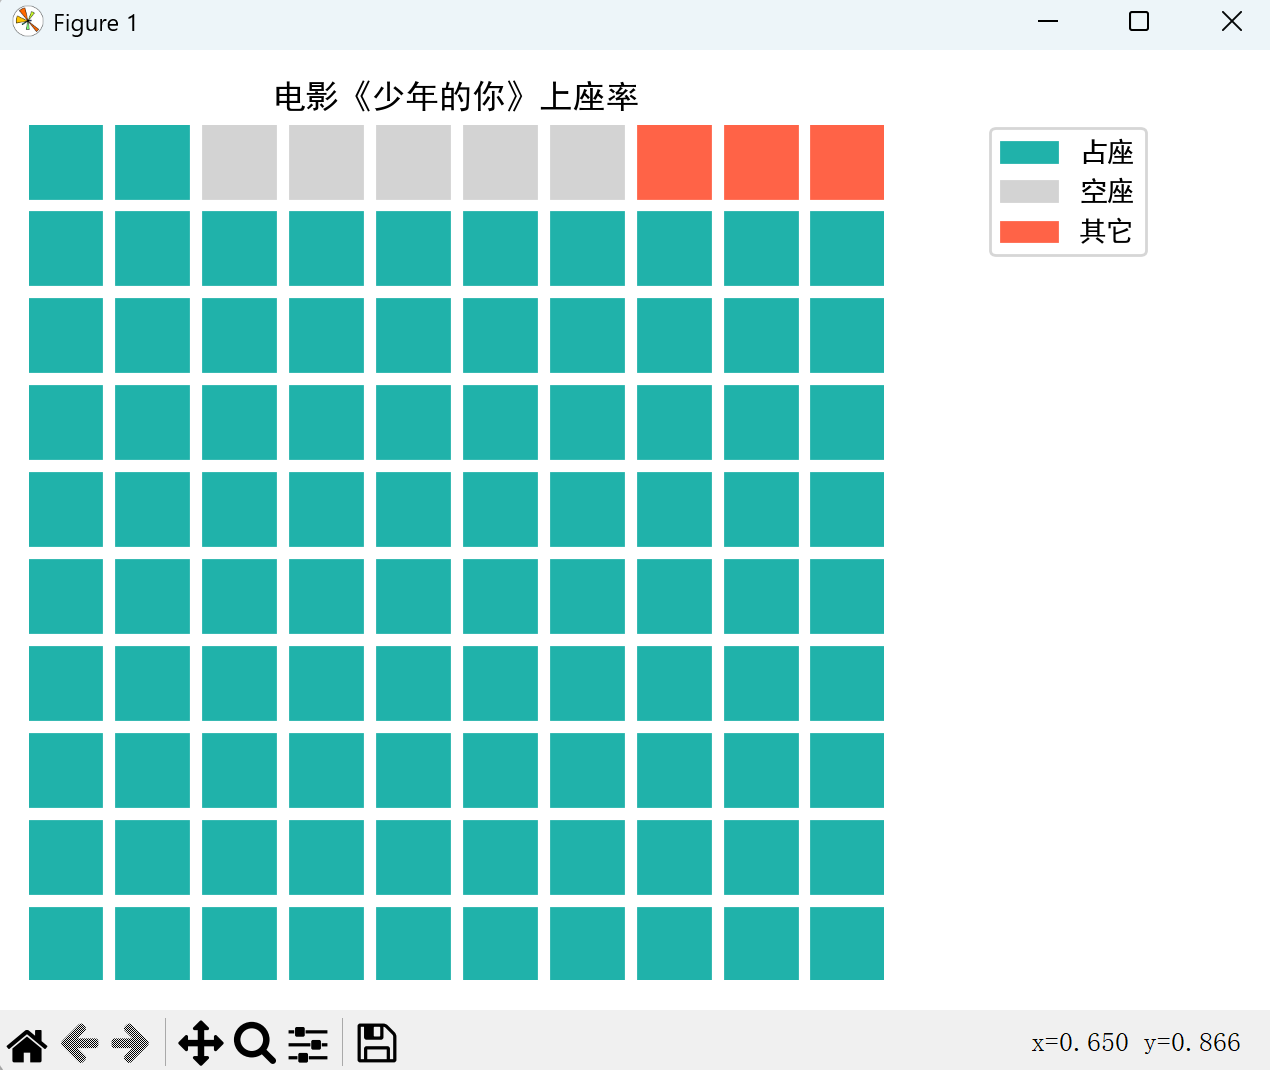
Task: Save the figure using disk icon
Action: pos(377,1043)
